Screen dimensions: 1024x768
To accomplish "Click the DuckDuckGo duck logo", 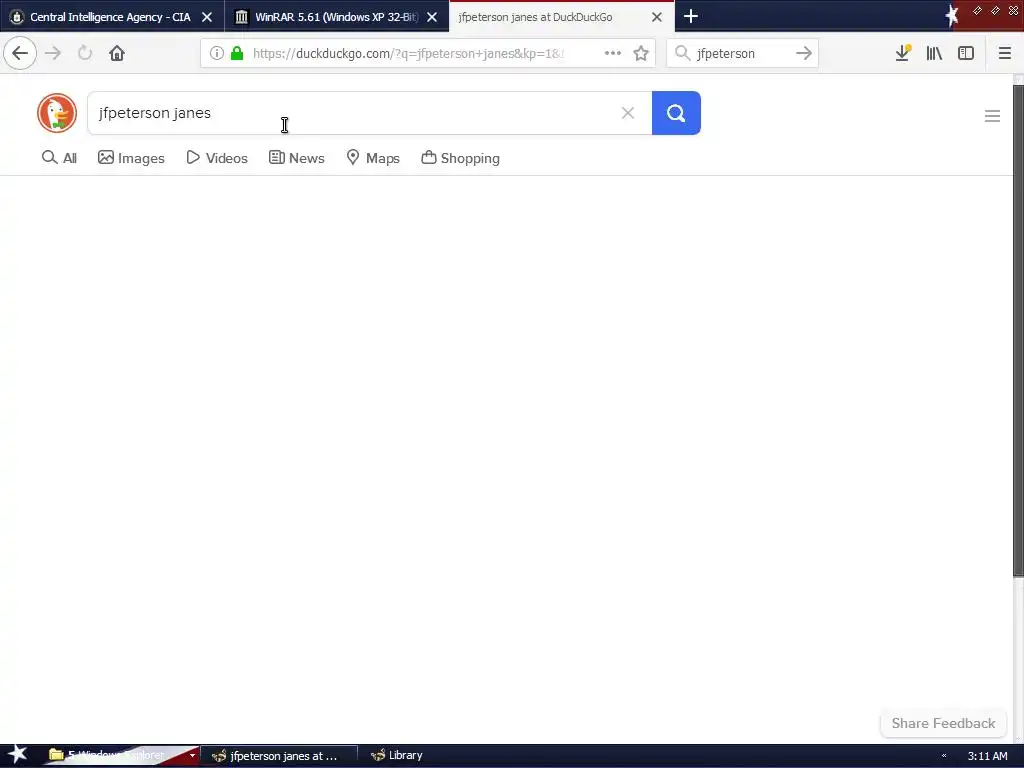I will pyautogui.click(x=57, y=113).
